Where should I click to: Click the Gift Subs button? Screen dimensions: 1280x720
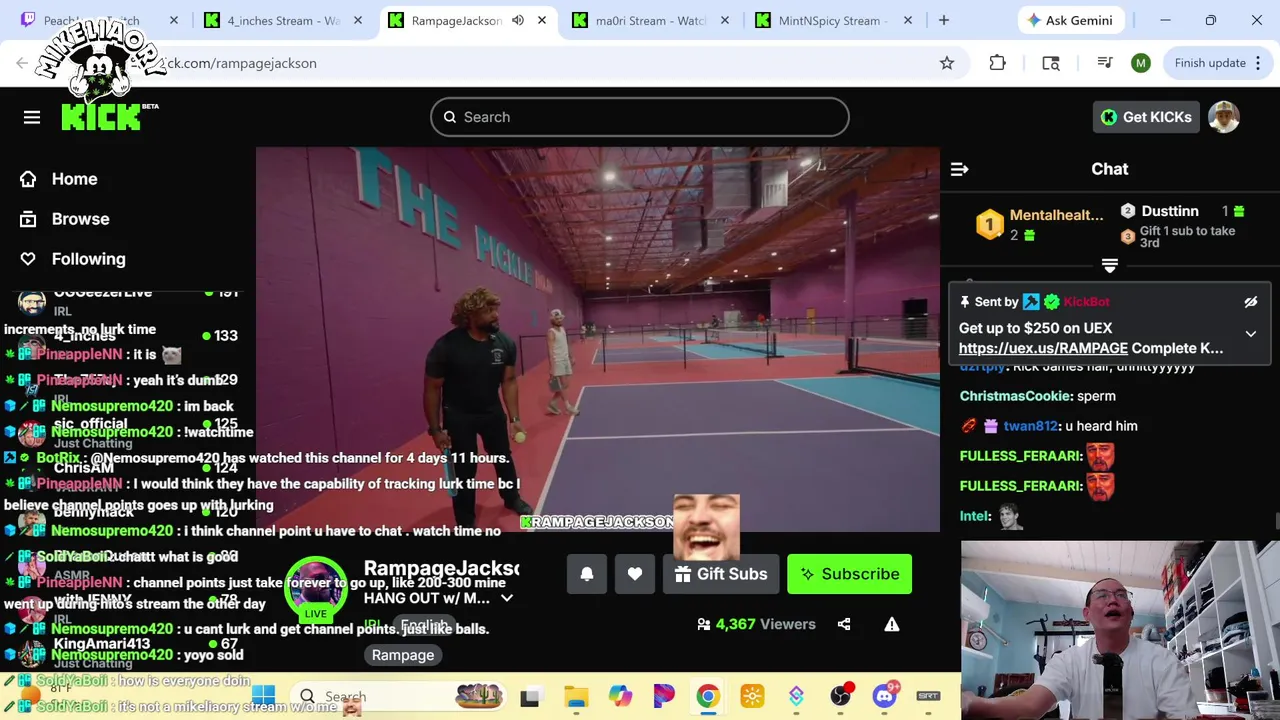tap(721, 574)
